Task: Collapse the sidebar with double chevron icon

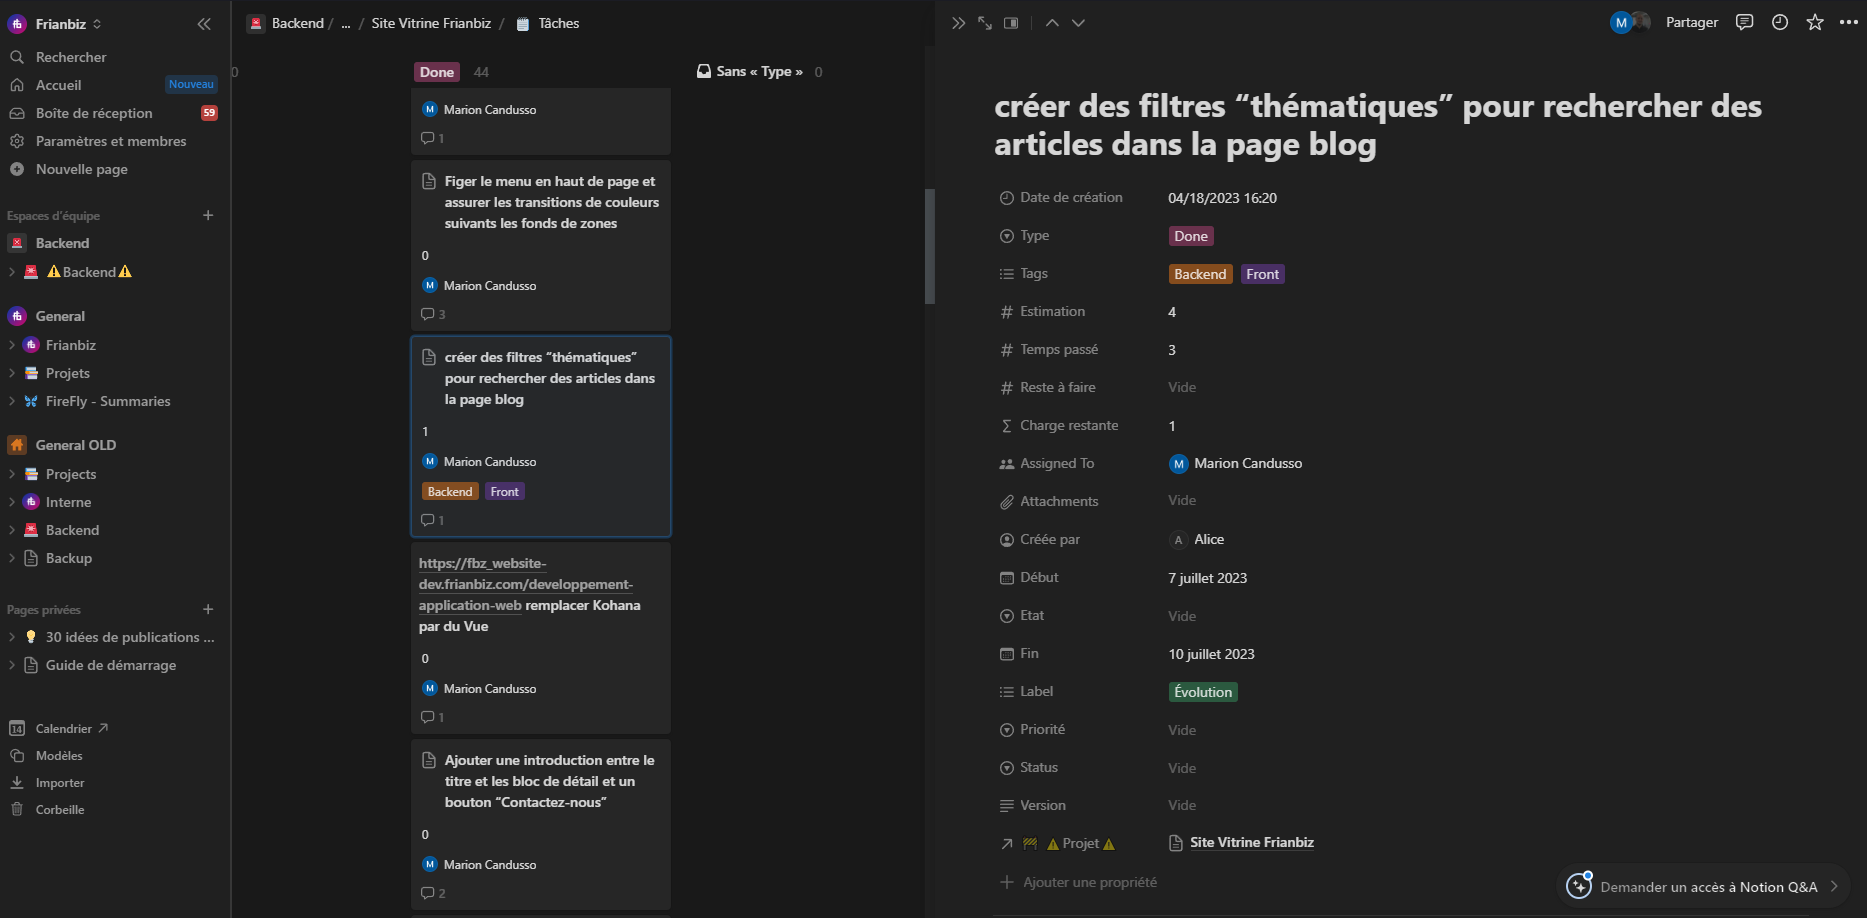Action: tap(204, 24)
